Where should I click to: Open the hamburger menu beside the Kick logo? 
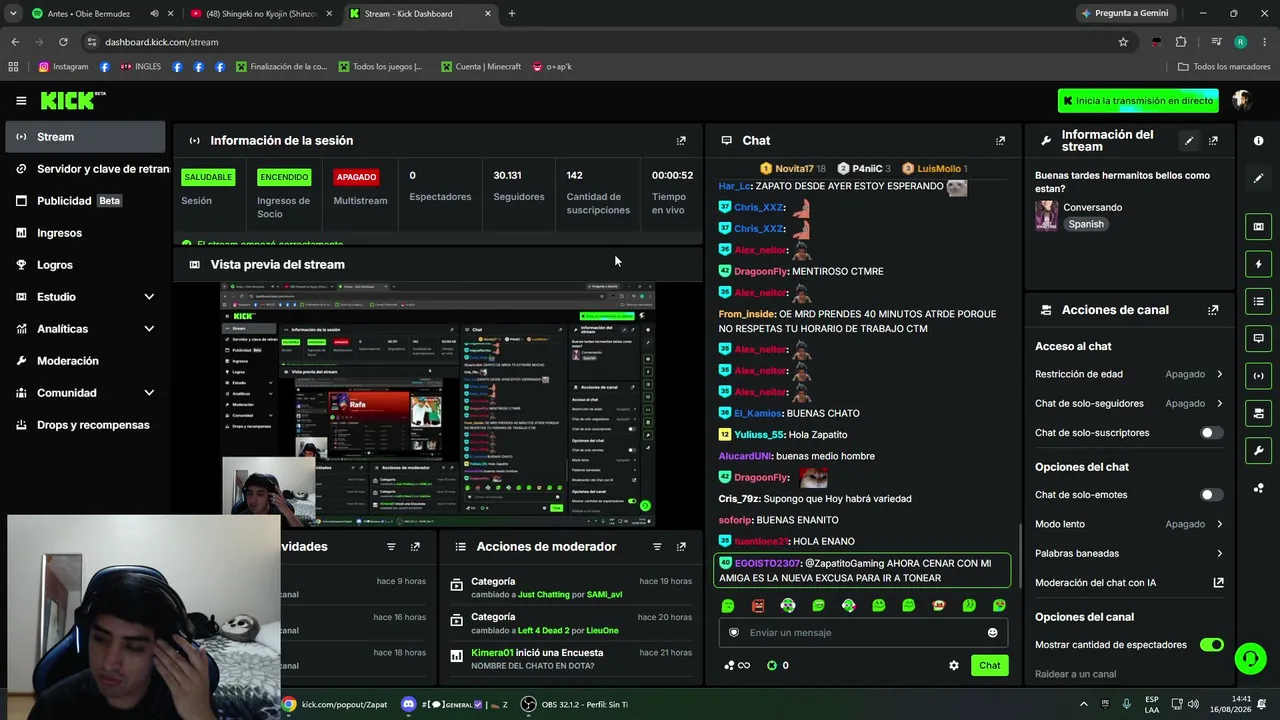point(21,100)
